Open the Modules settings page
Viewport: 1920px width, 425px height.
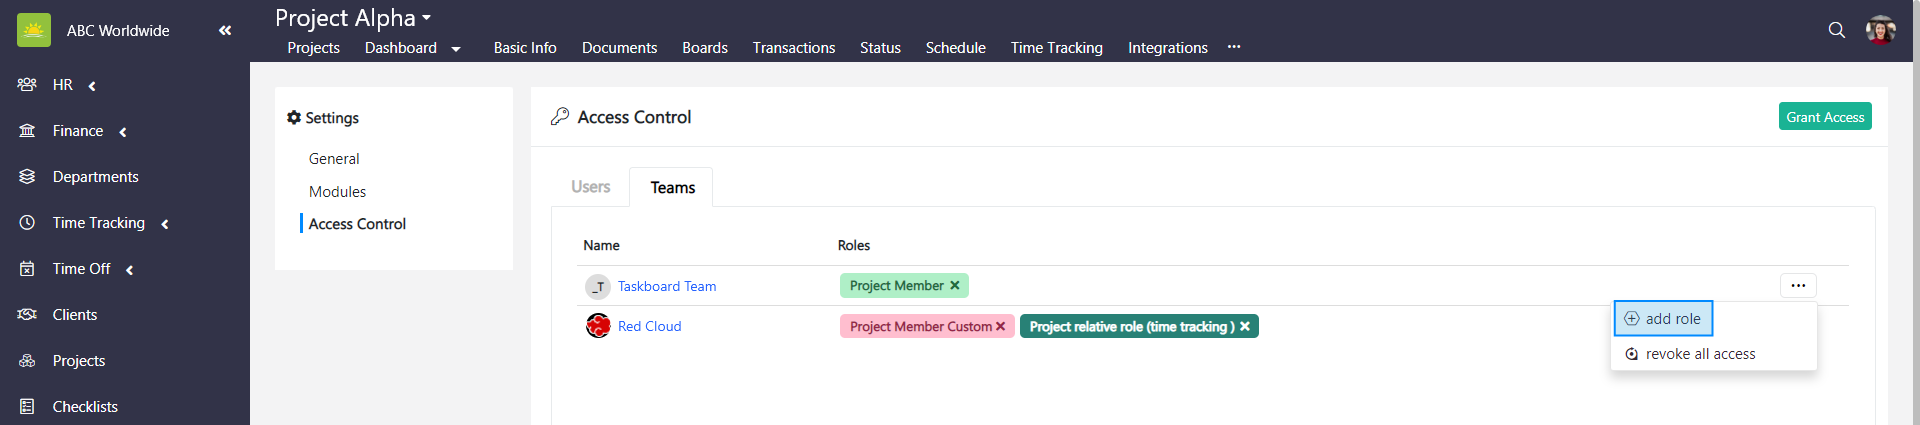337,191
